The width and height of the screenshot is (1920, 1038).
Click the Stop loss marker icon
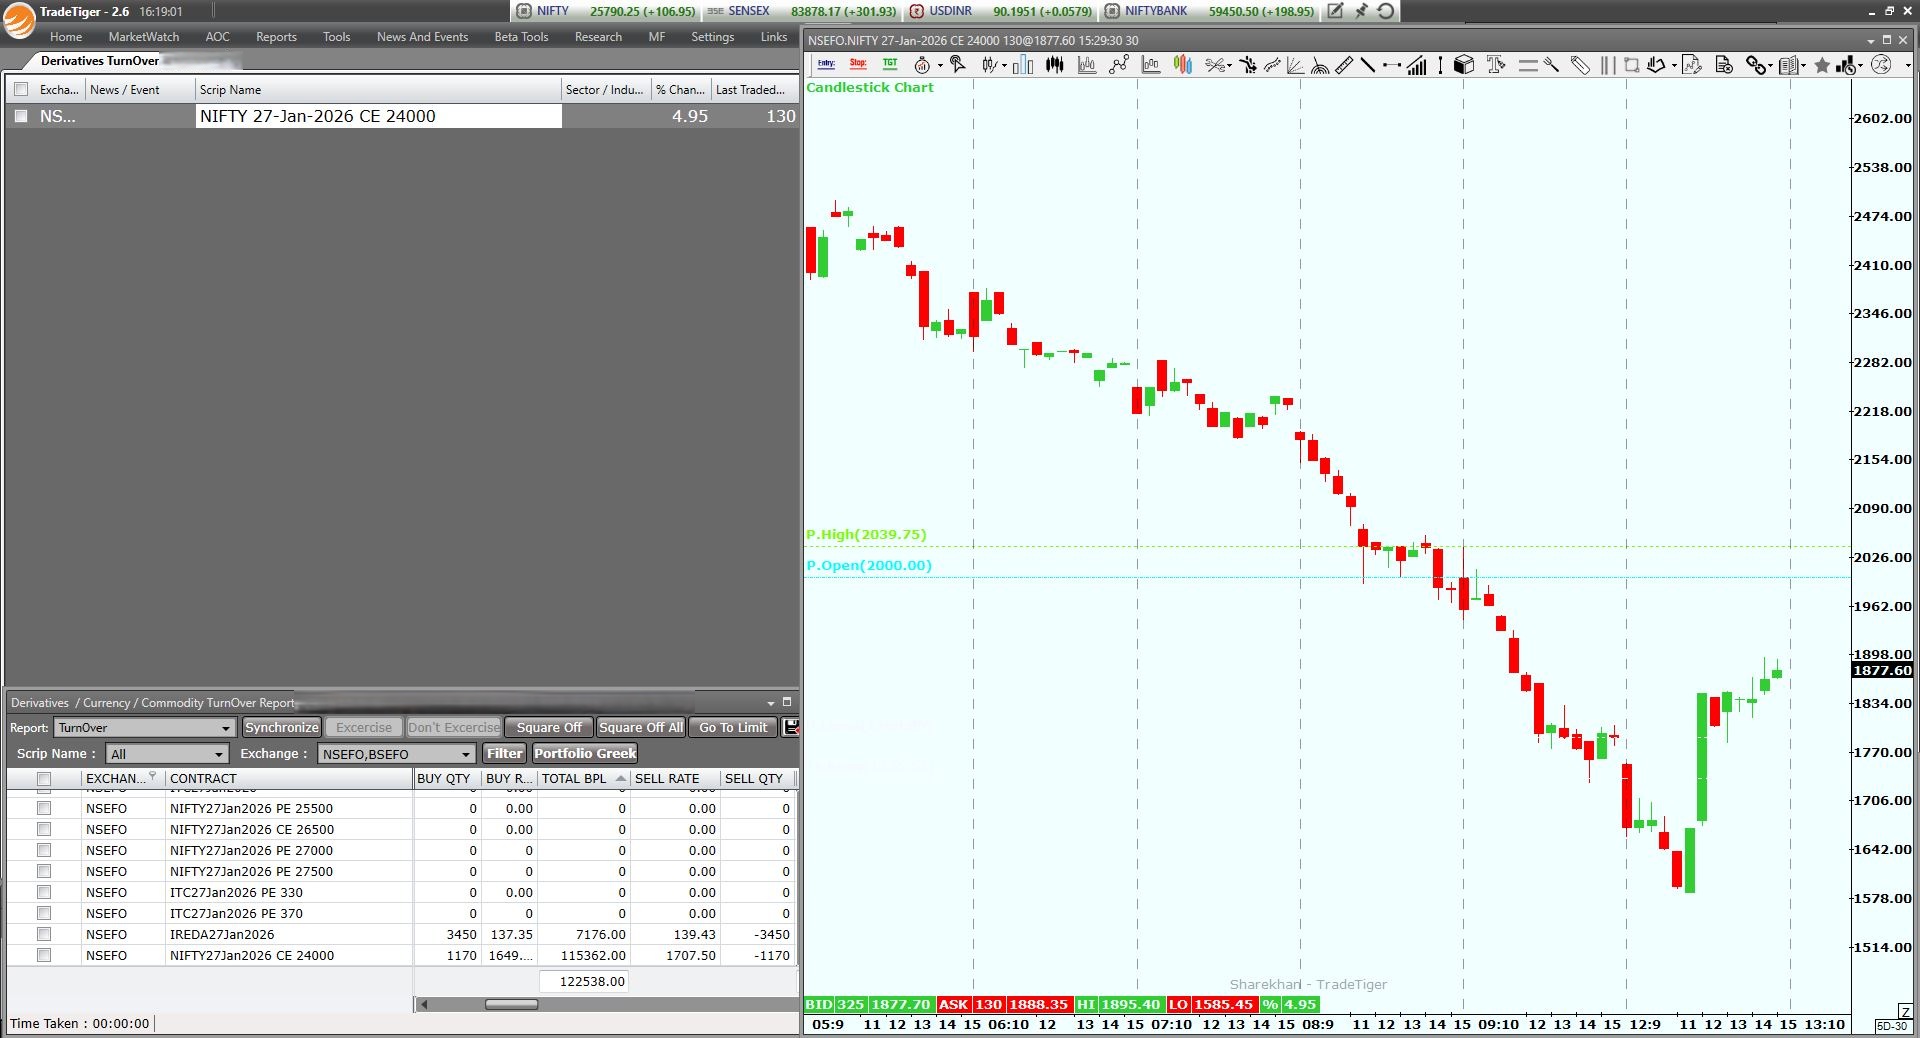(858, 64)
